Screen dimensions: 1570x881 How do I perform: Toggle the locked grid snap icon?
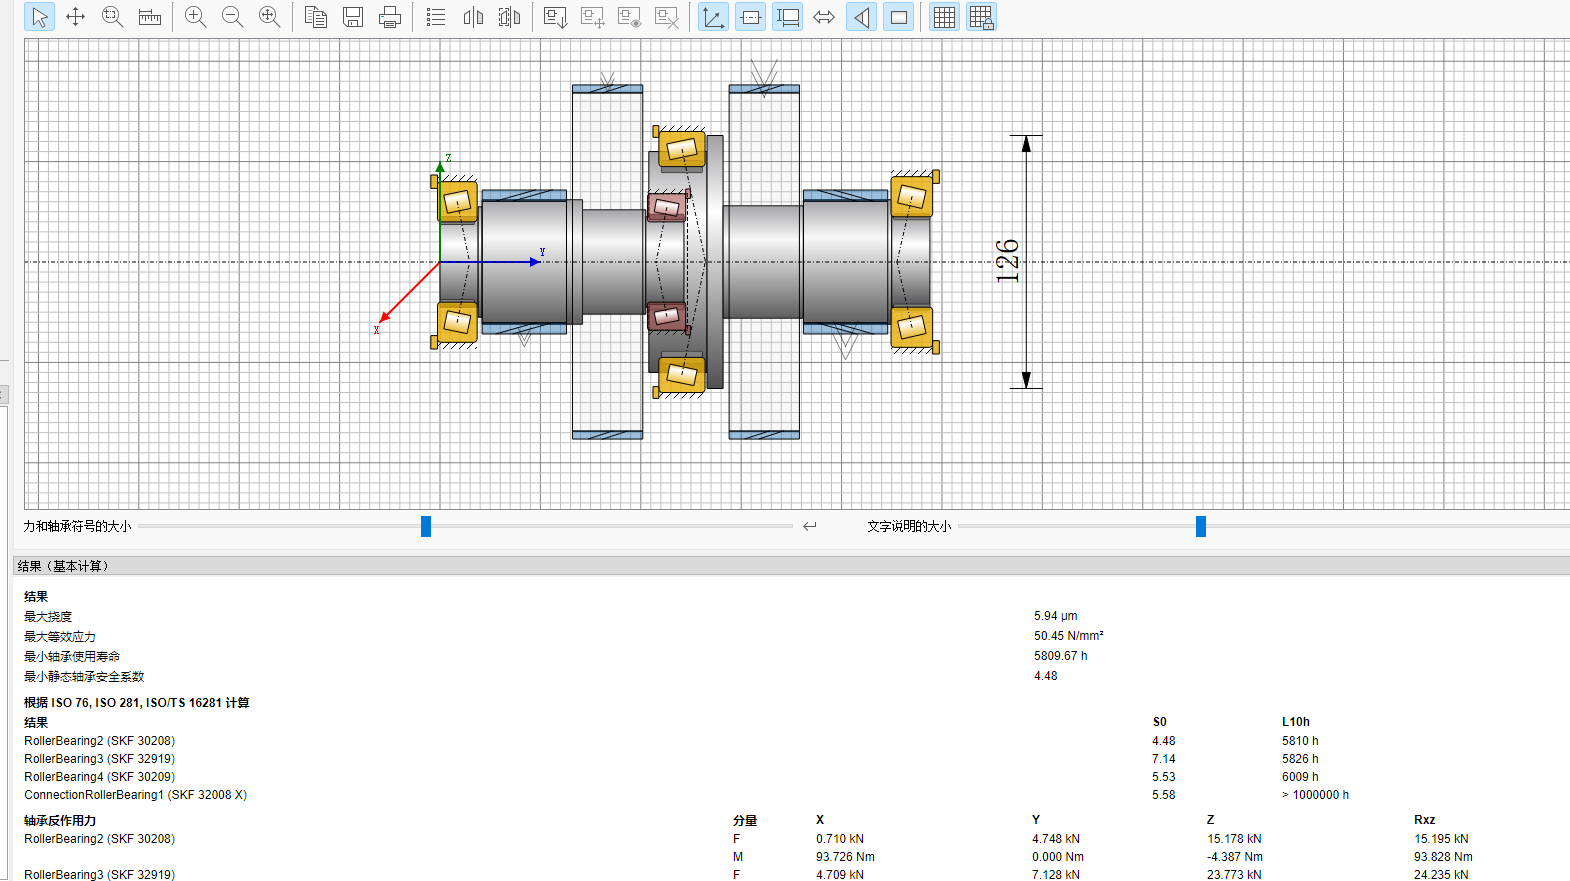982,17
